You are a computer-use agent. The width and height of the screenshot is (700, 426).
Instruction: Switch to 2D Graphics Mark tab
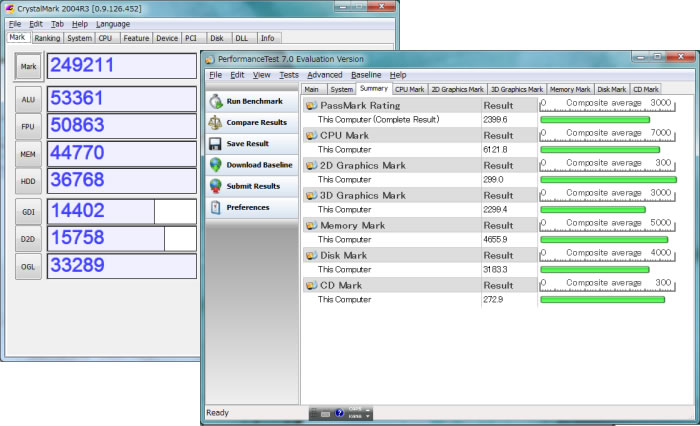458,89
